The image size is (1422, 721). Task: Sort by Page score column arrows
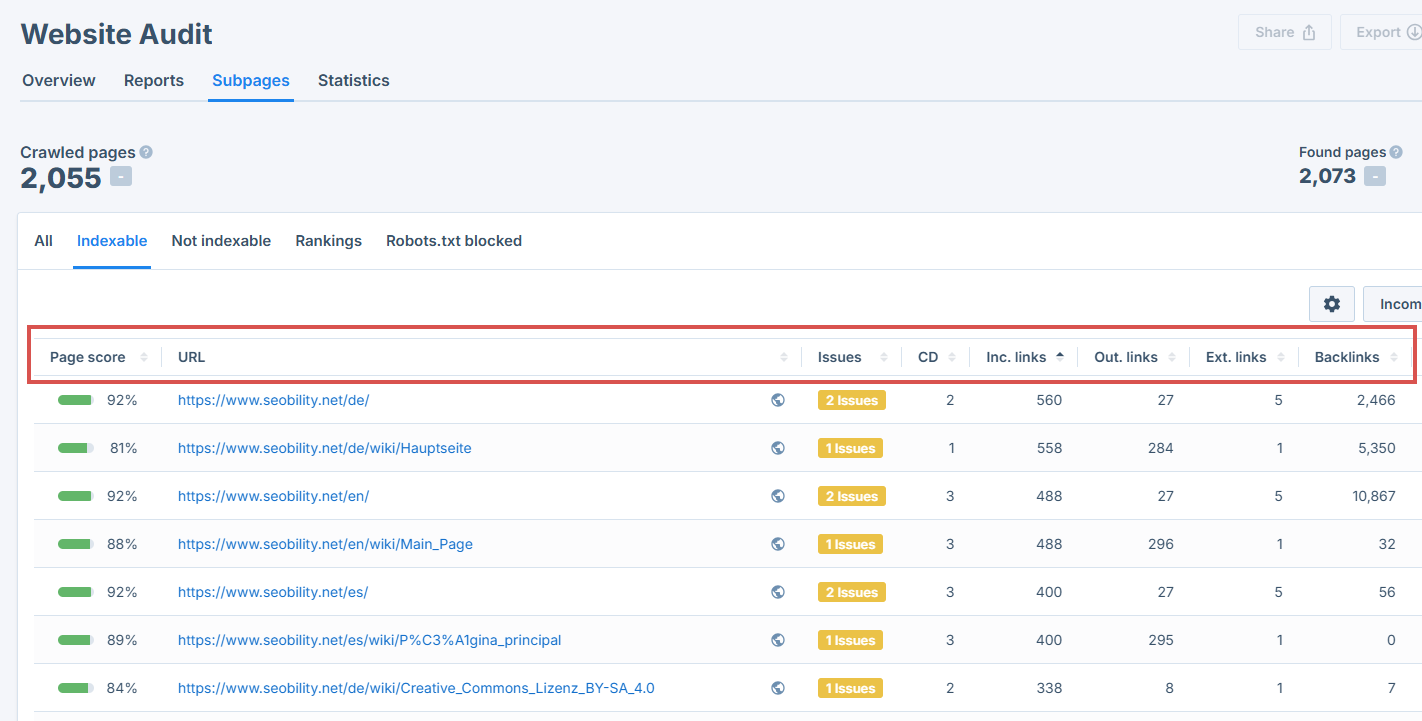click(x=144, y=357)
